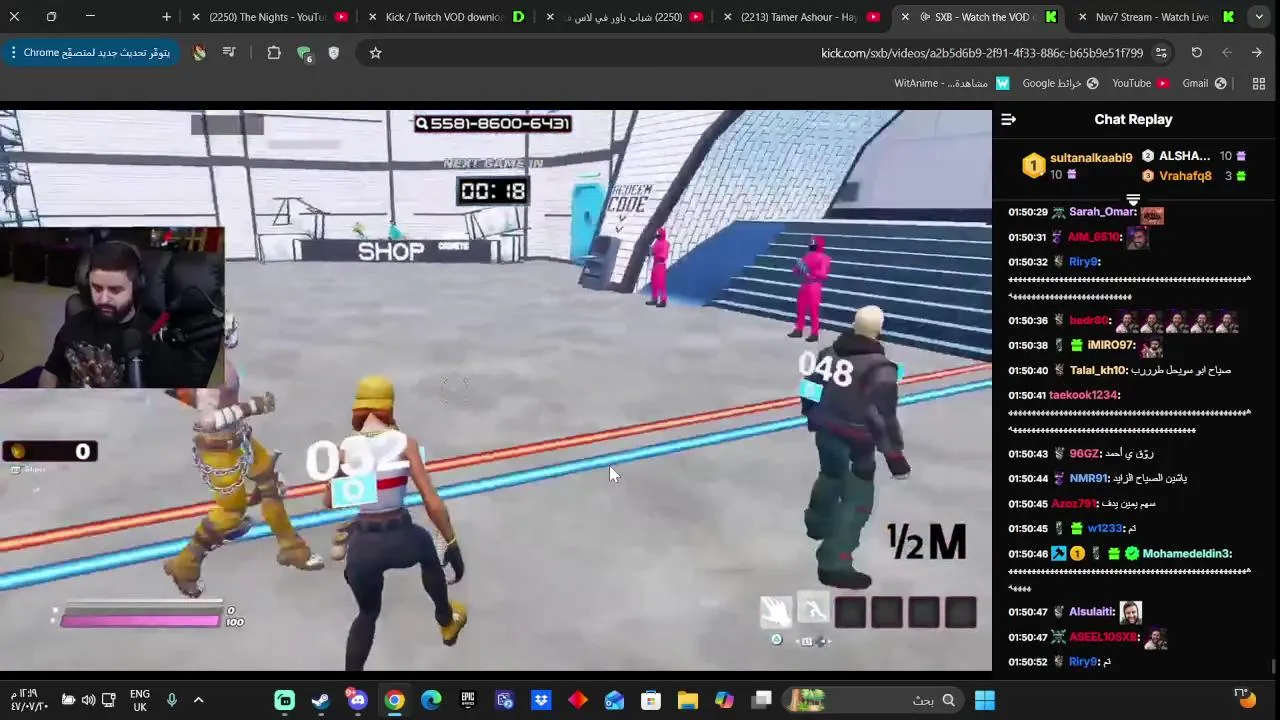Image resolution: width=1280 pixels, height=720 pixels.
Task: Reload the page with refresh icon
Action: click(x=1196, y=53)
